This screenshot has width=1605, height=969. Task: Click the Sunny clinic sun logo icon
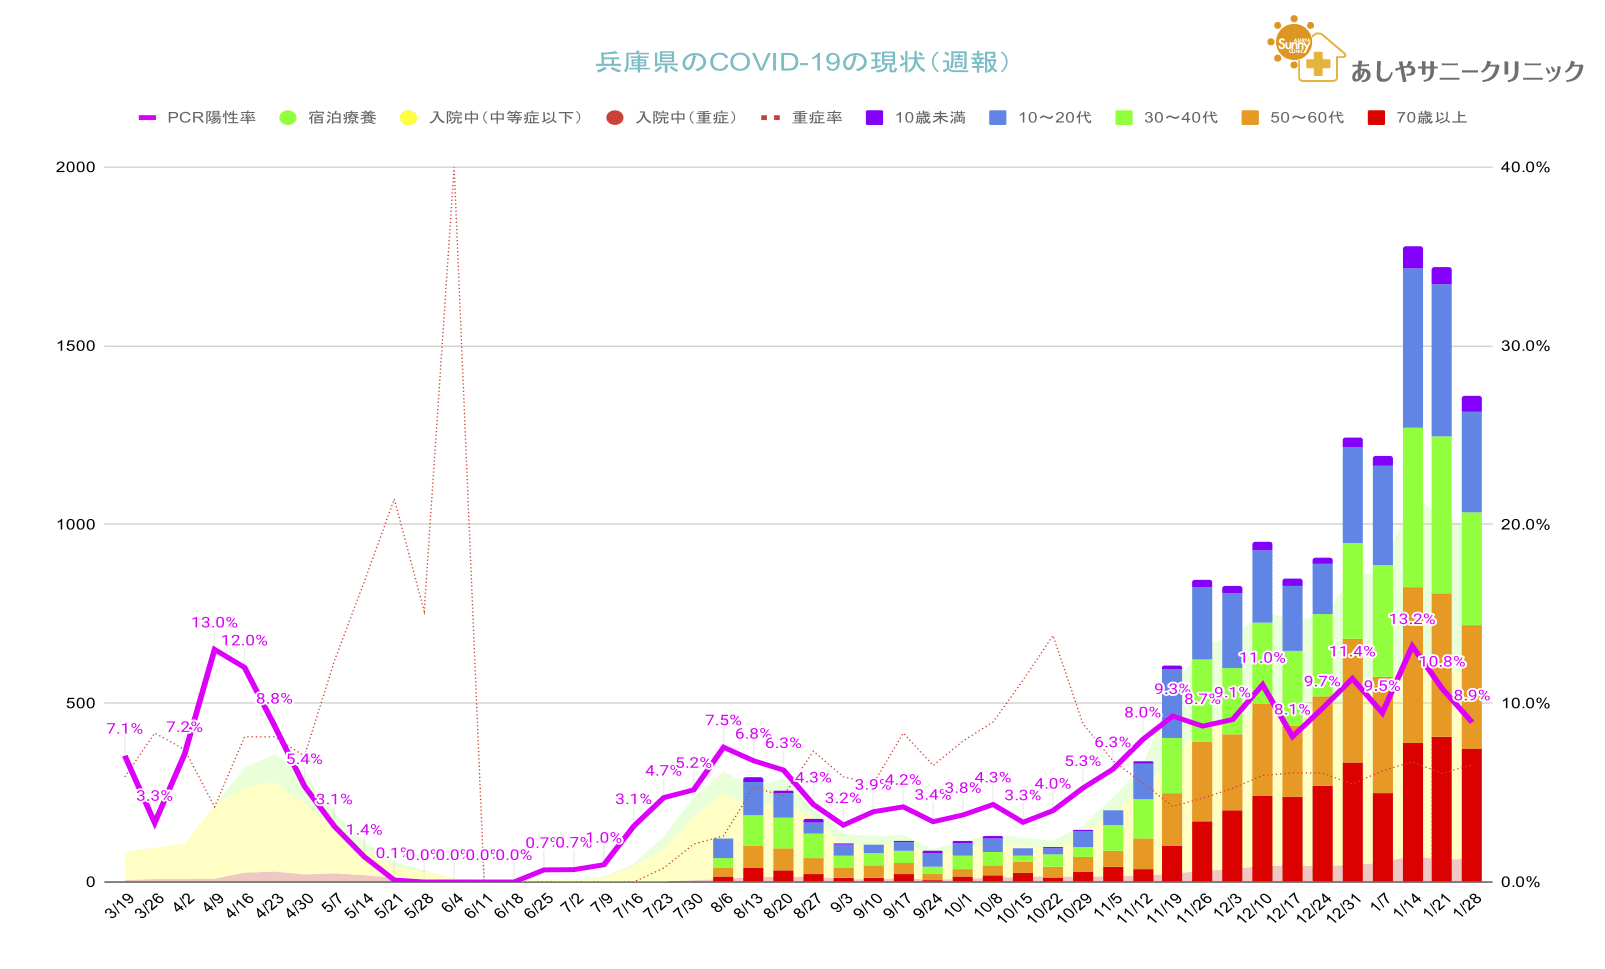(x=1293, y=44)
